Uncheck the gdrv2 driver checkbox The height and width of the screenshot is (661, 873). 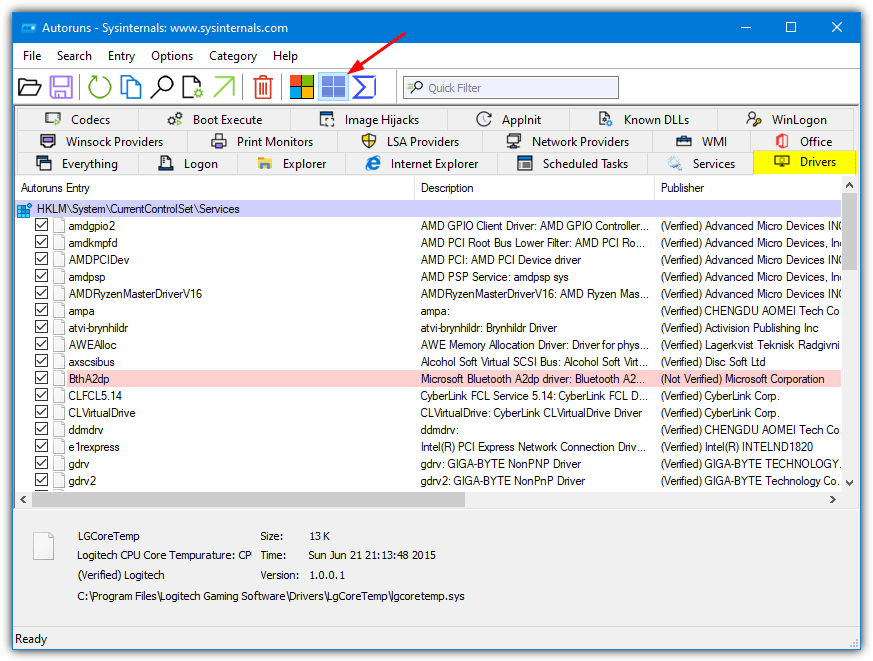(x=41, y=480)
